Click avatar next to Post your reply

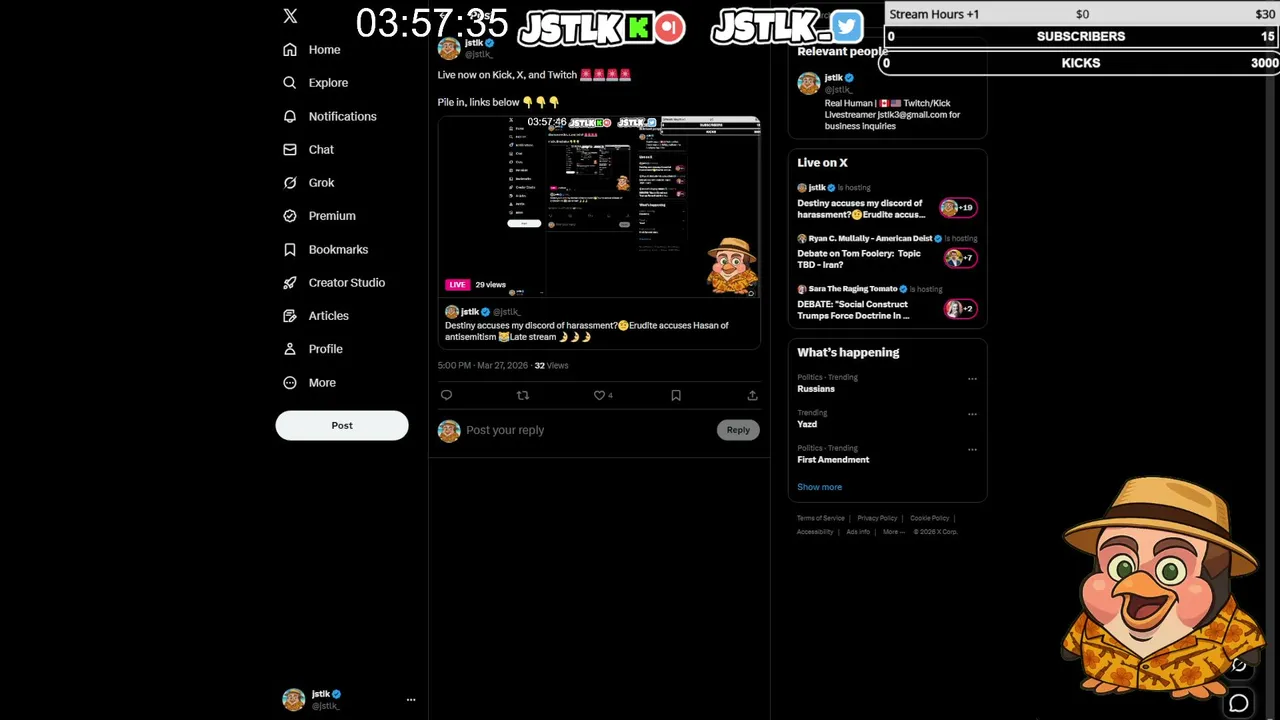[x=449, y=430]
